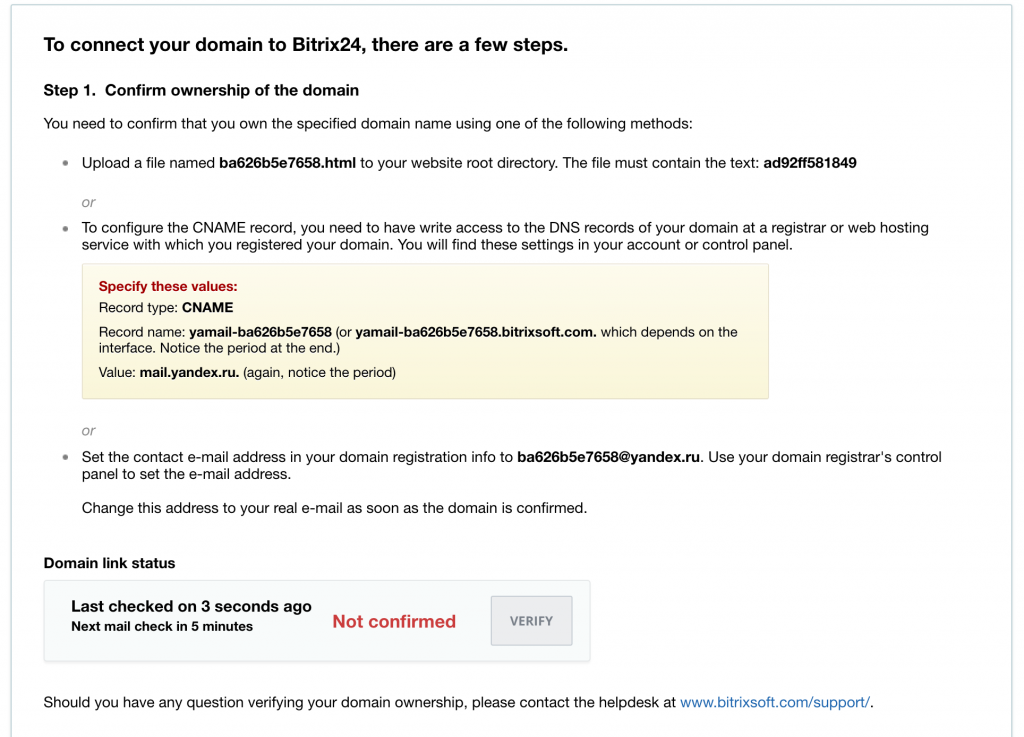
Task: Click the 'or' separator above the CNAME instructions
Action: [89, 202]
